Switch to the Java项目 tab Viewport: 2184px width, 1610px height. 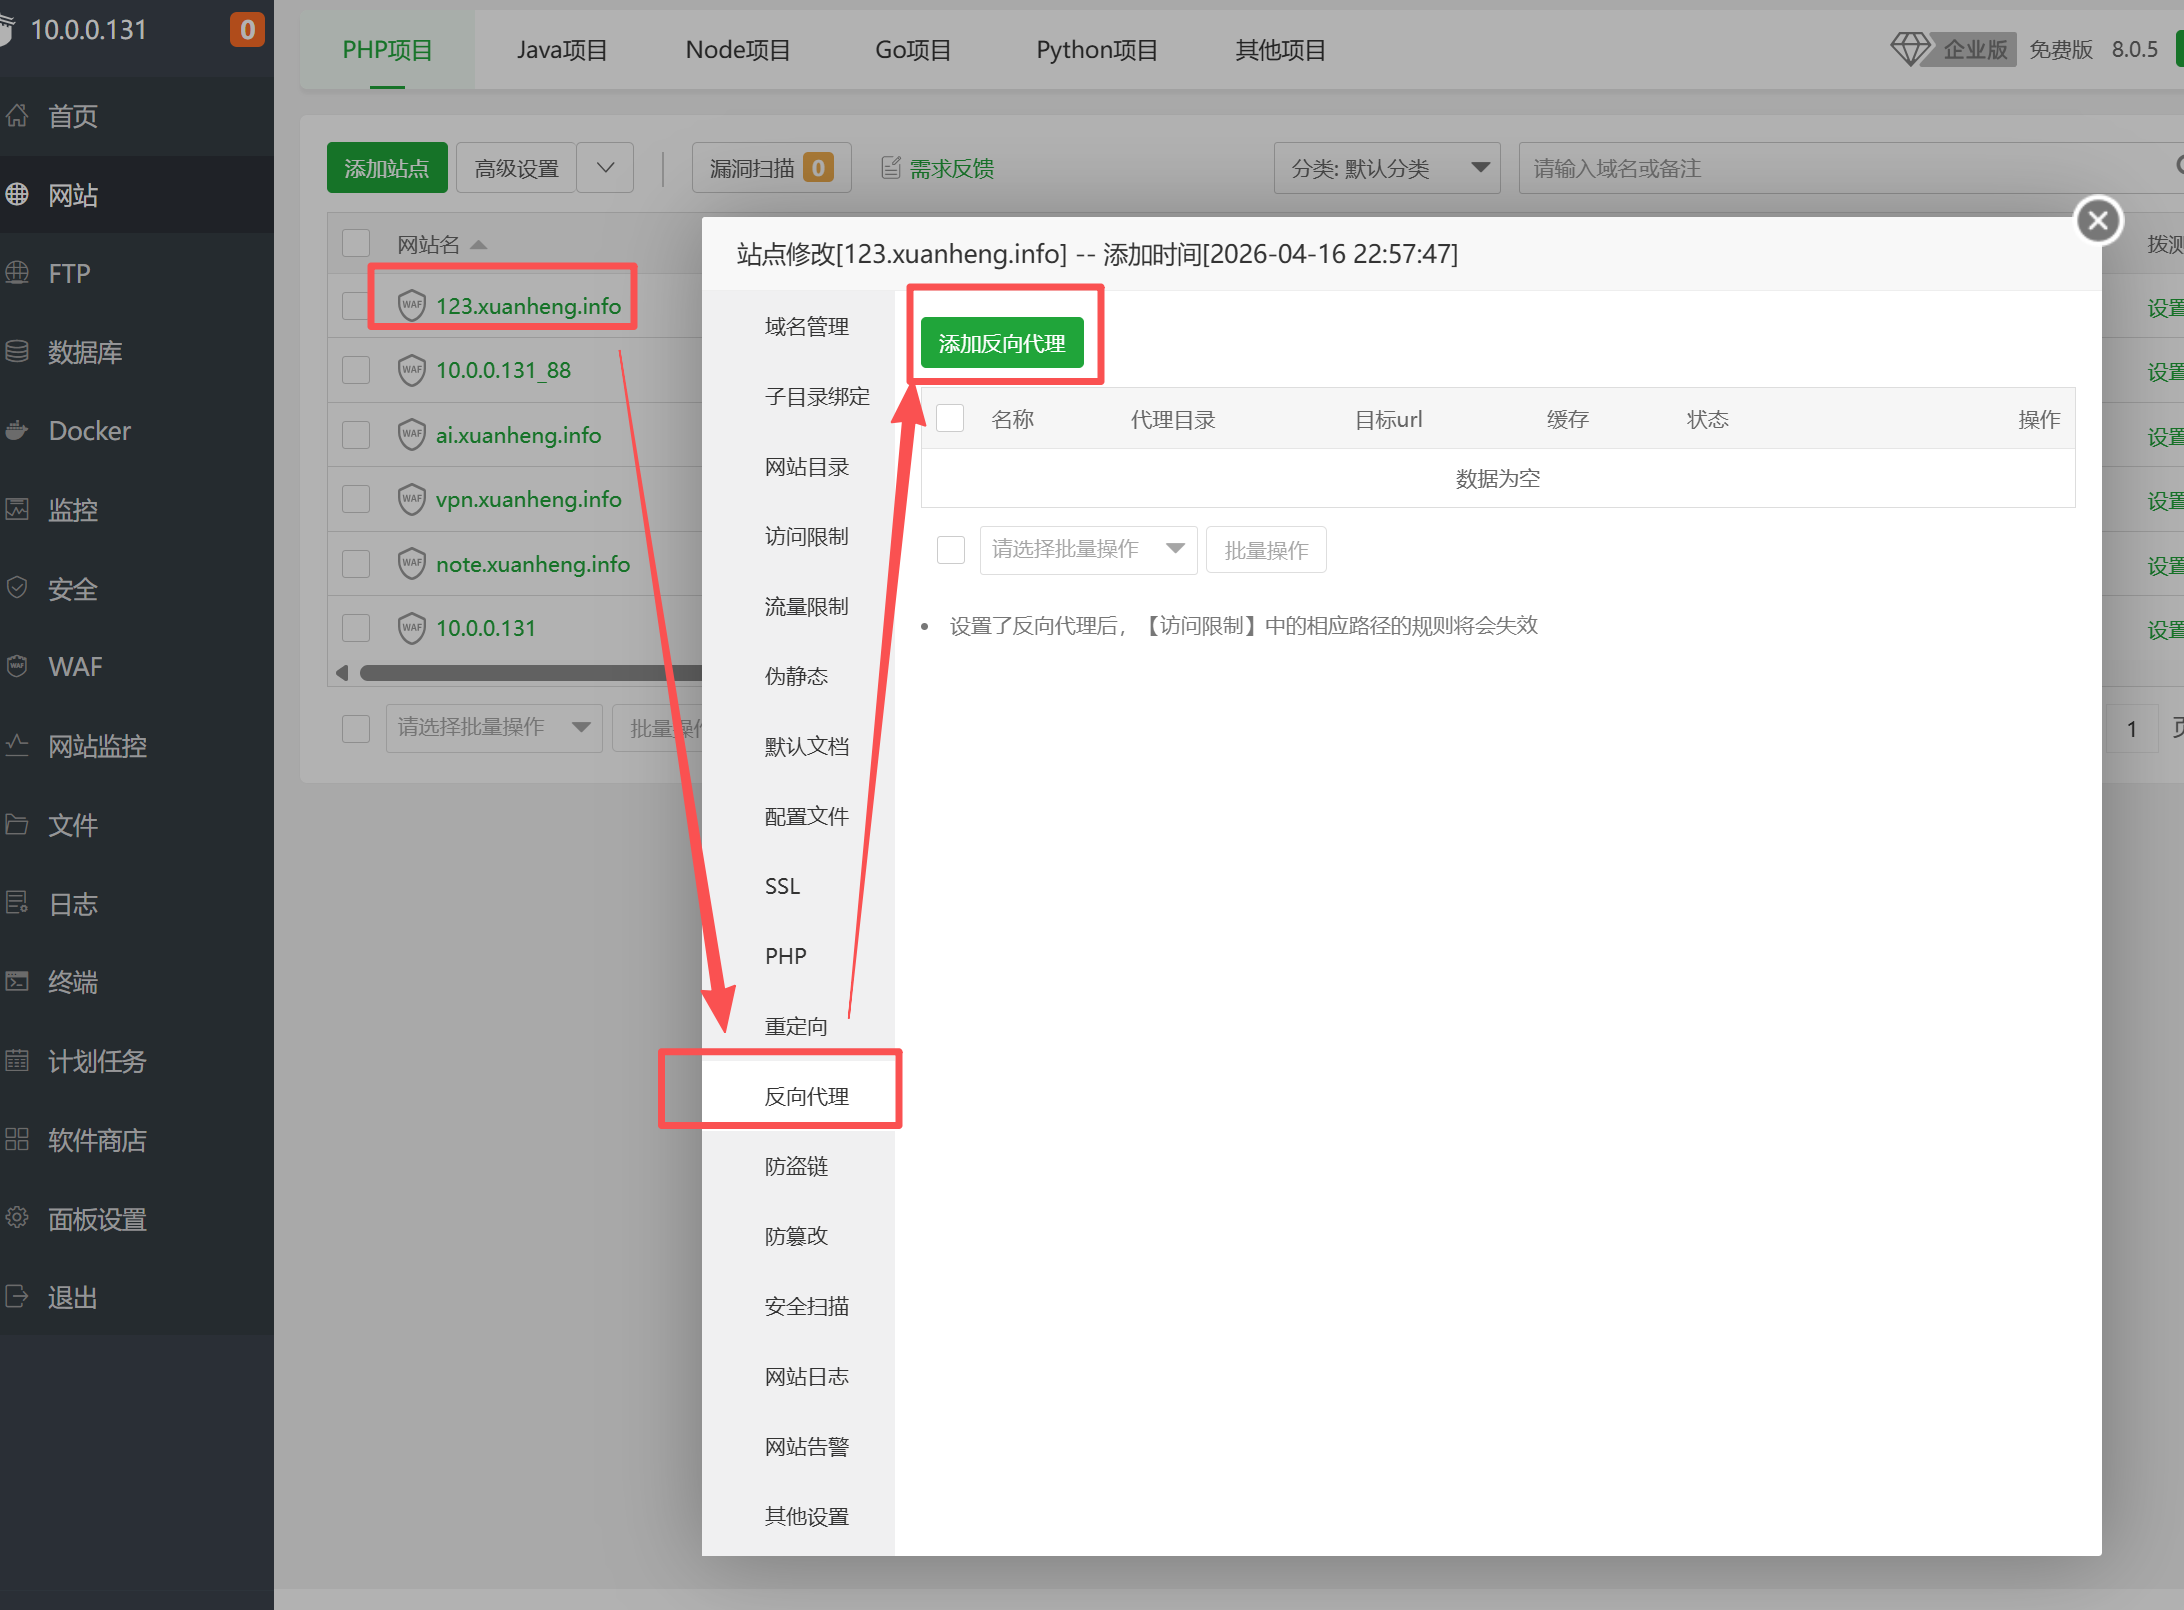(x=561, y=50)
